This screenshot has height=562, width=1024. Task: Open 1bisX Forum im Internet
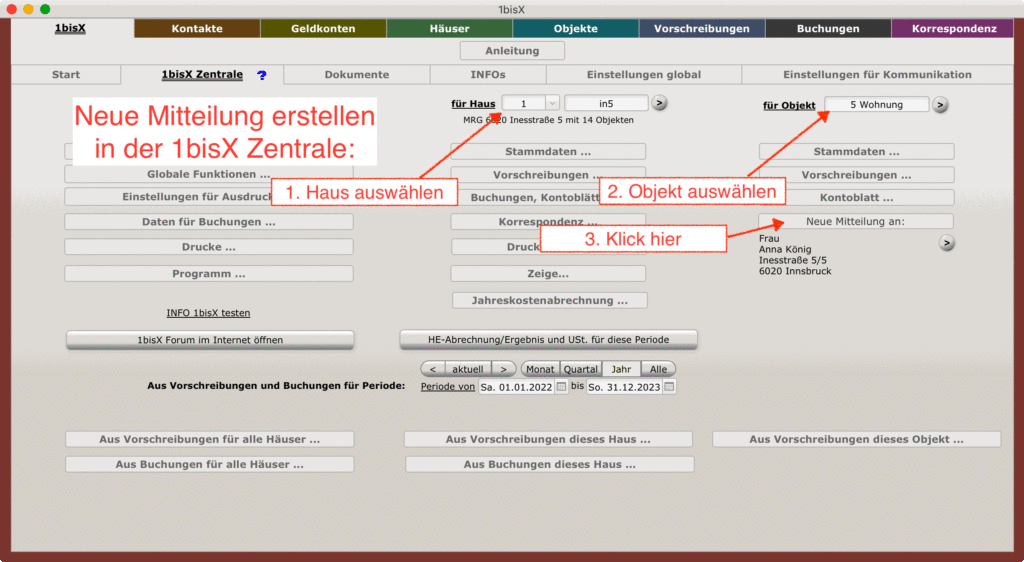(x=210, y=339)
